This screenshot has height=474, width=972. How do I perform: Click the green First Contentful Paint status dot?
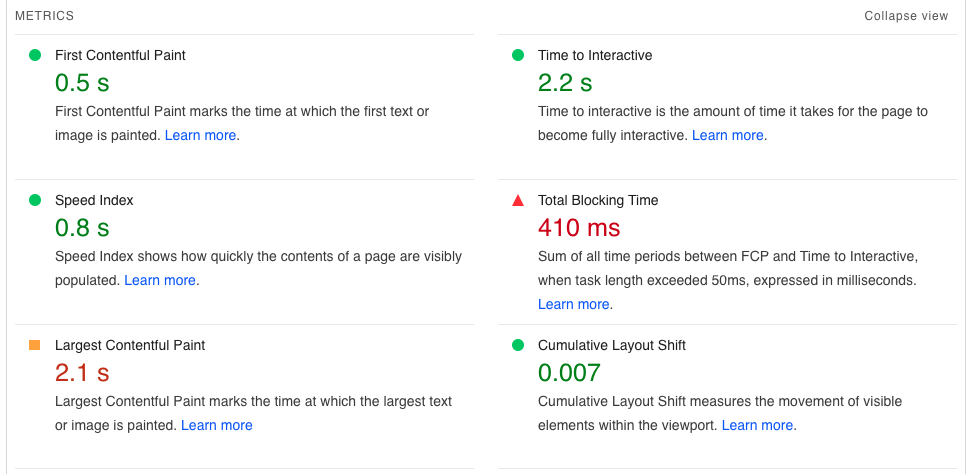35,55
